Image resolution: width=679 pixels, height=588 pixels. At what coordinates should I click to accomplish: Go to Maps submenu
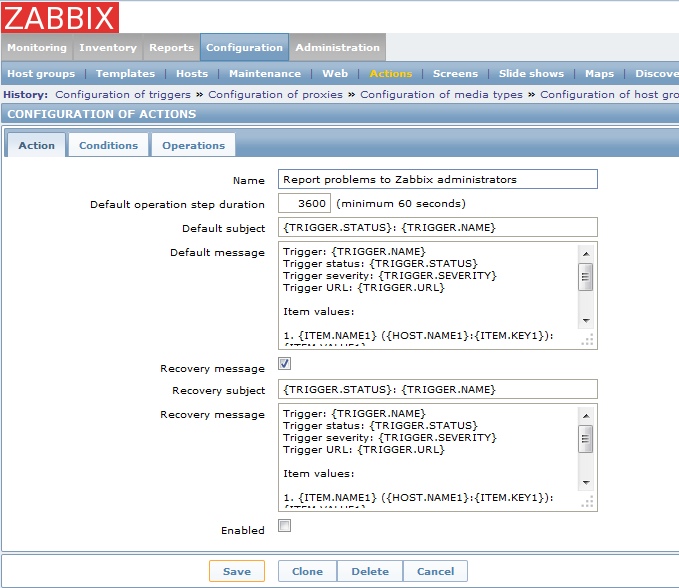coord(599,74)
